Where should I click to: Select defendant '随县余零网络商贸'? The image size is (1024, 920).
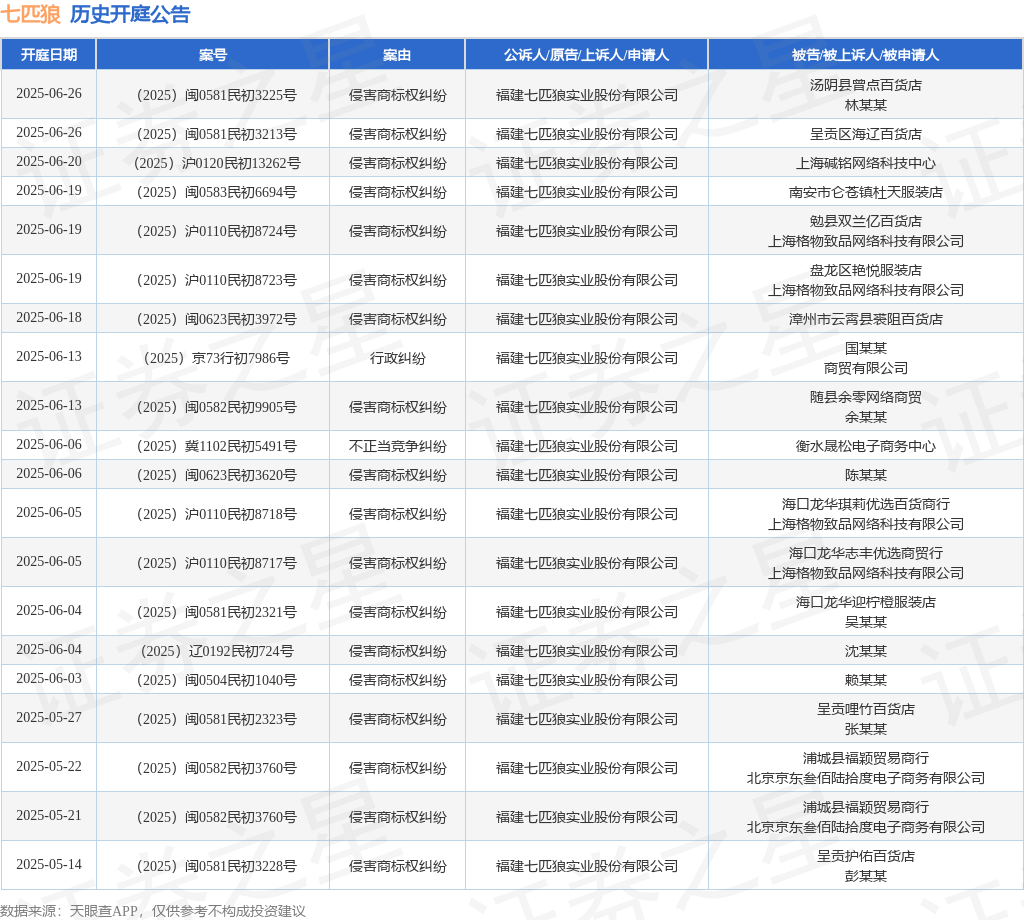click(865, 398)
